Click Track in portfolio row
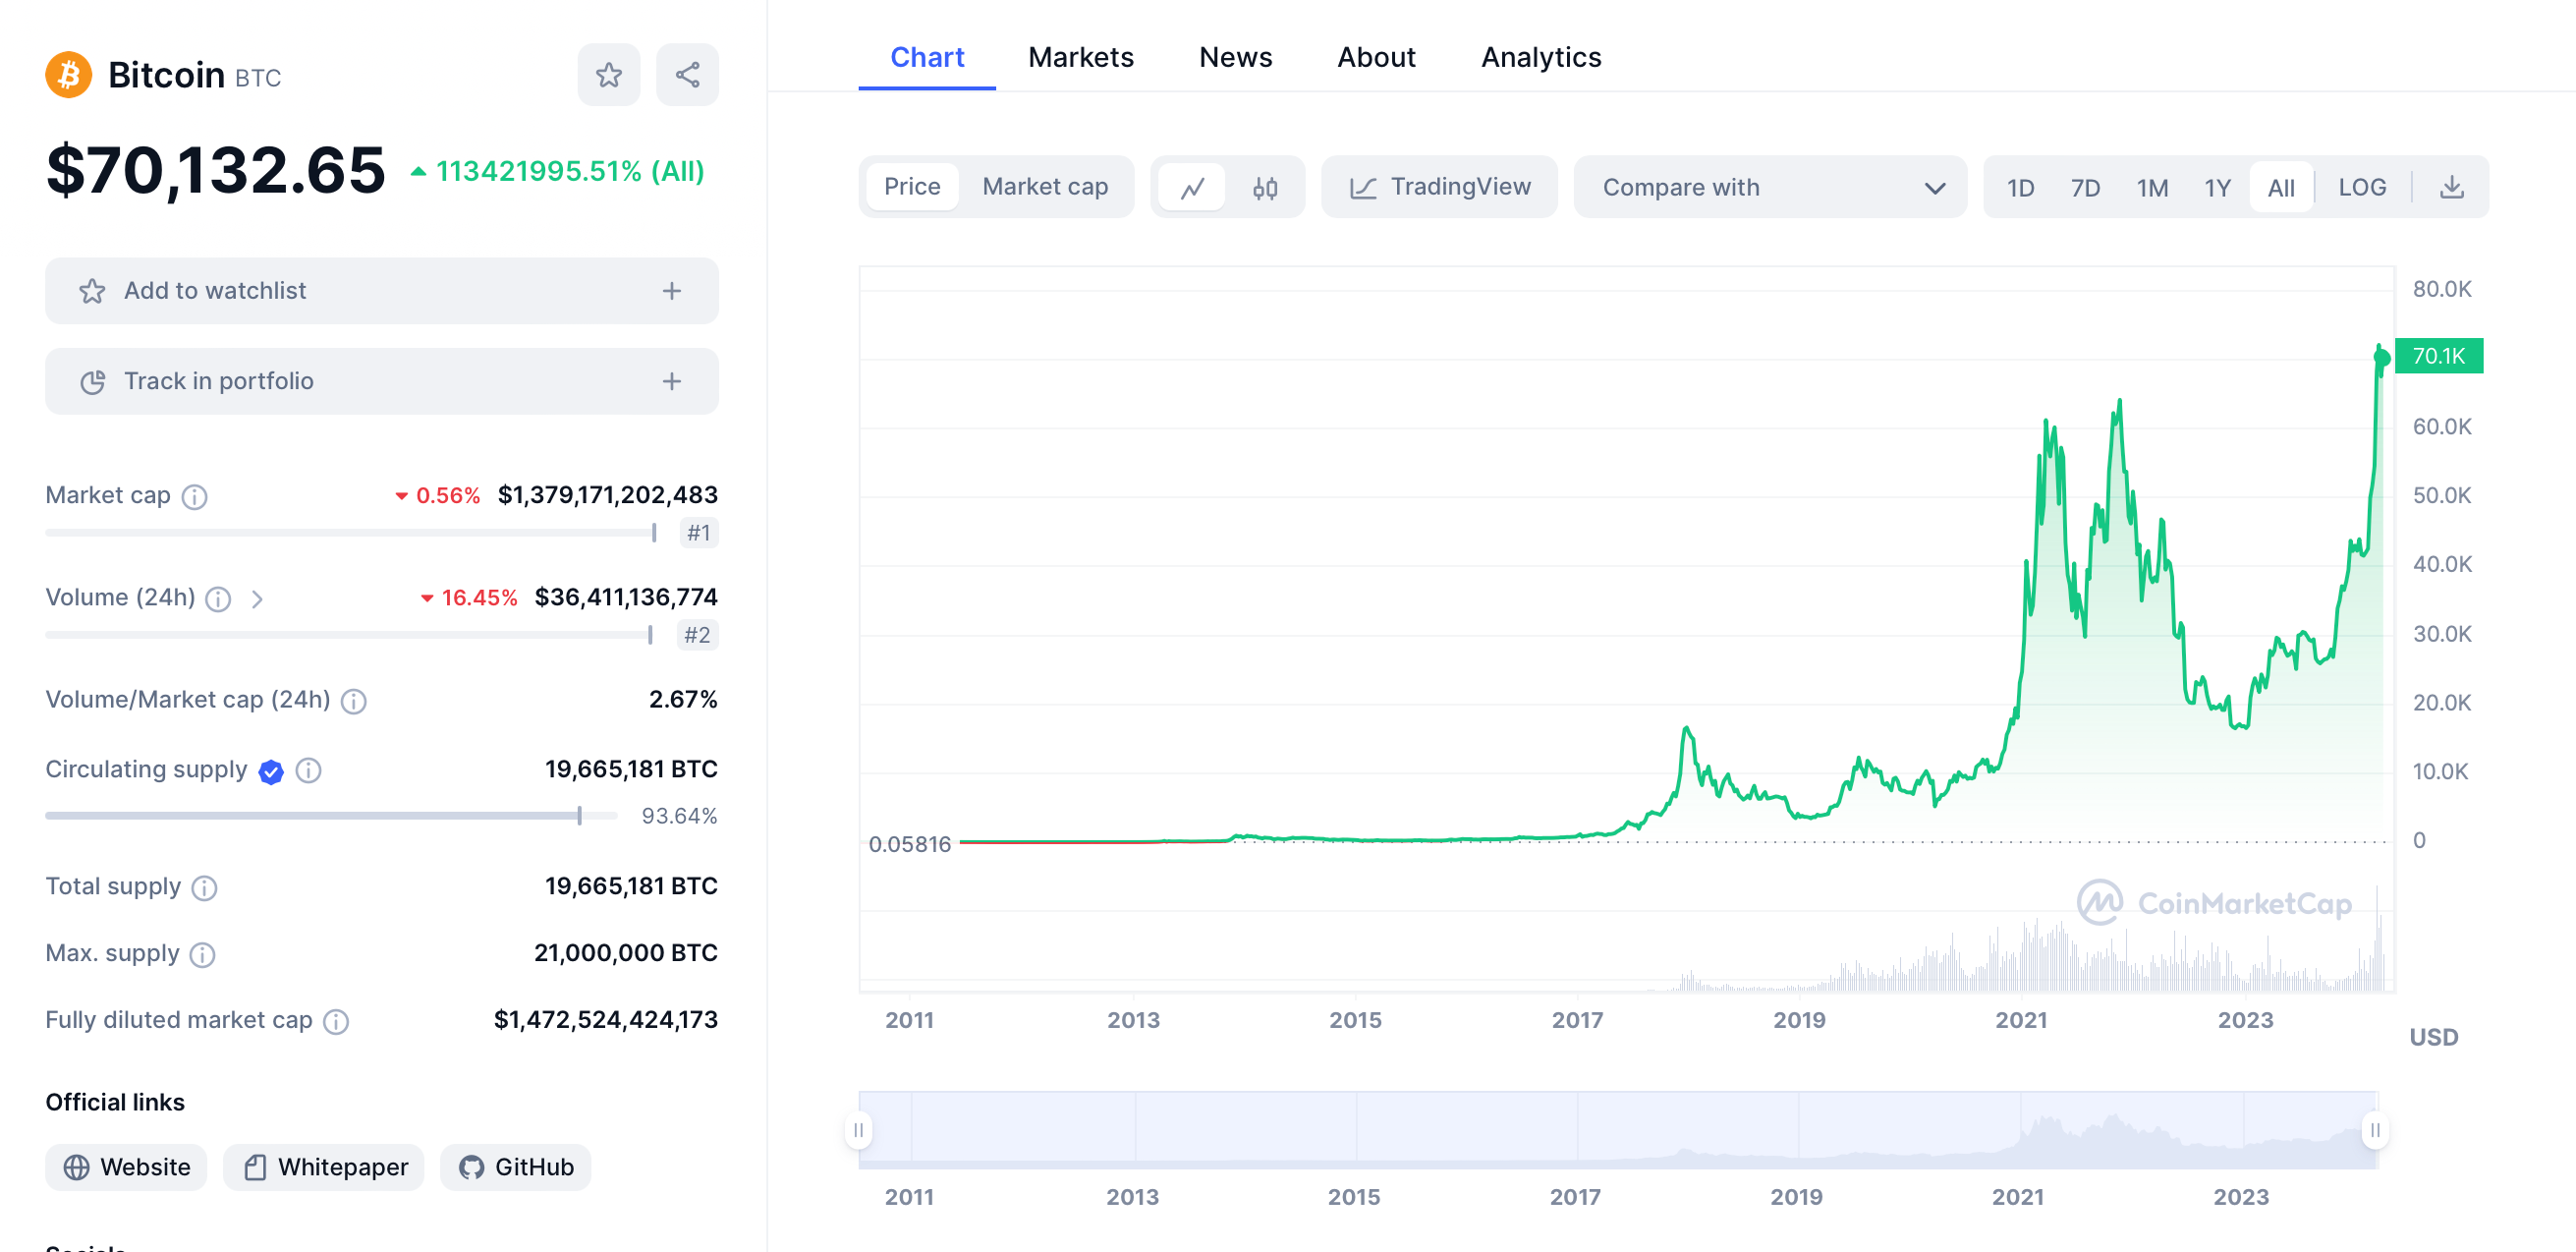 coord(381,381)
